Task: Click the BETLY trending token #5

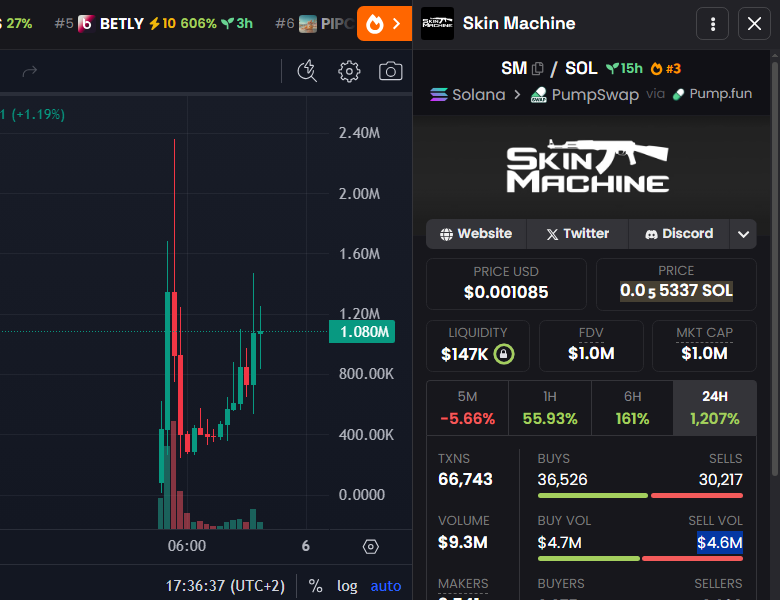Action: click(154, 23)
